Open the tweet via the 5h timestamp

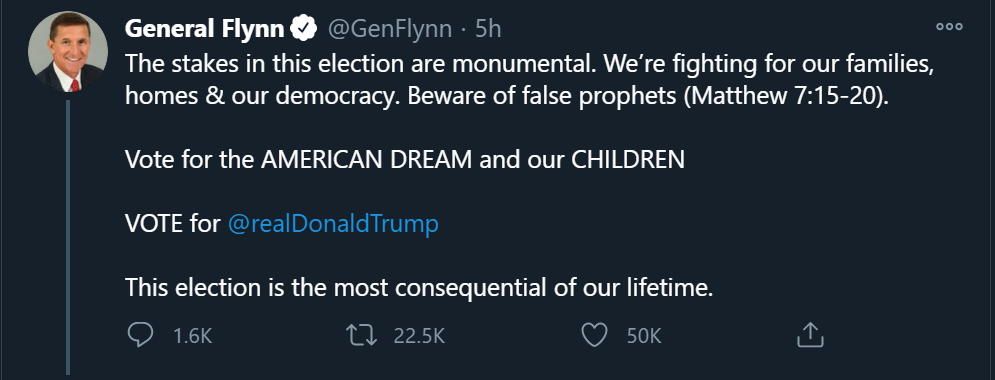pos(489,29)
